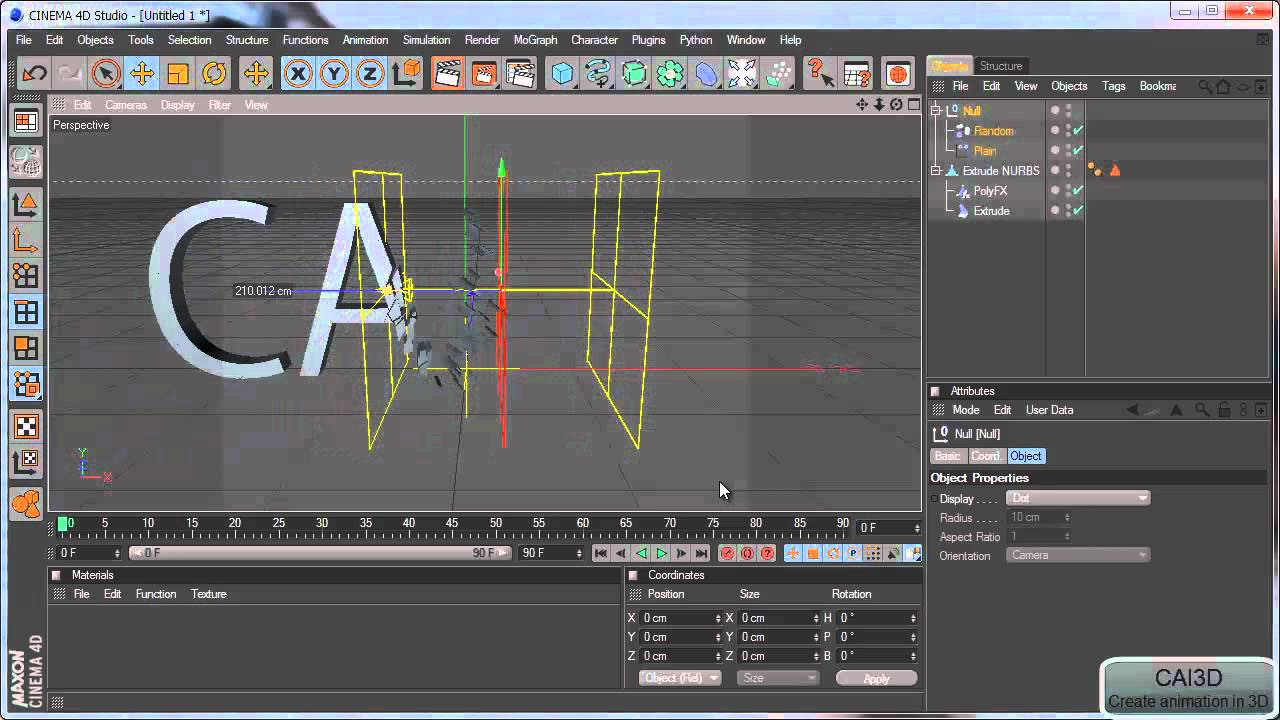
Task: Click the Apply button
Action: pyautogui.click(x=876, y=678)
